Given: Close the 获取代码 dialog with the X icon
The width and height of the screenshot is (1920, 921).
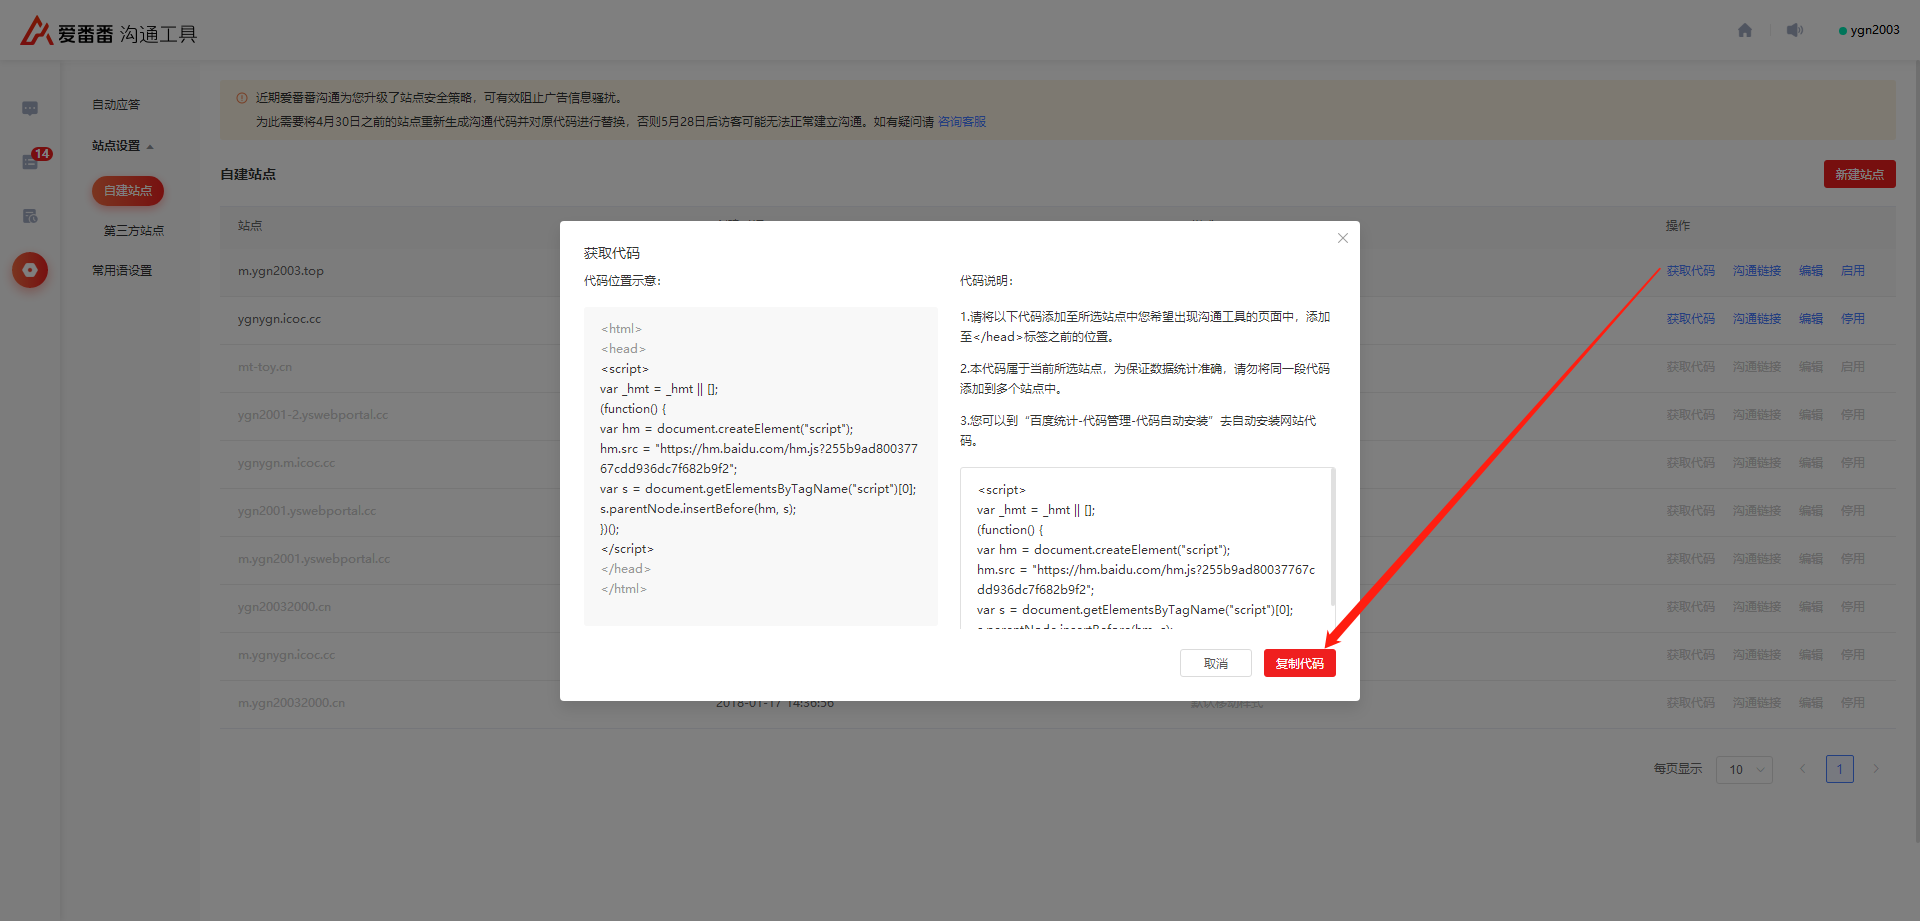Looking at the screenshot, I should click(1343, 238).
